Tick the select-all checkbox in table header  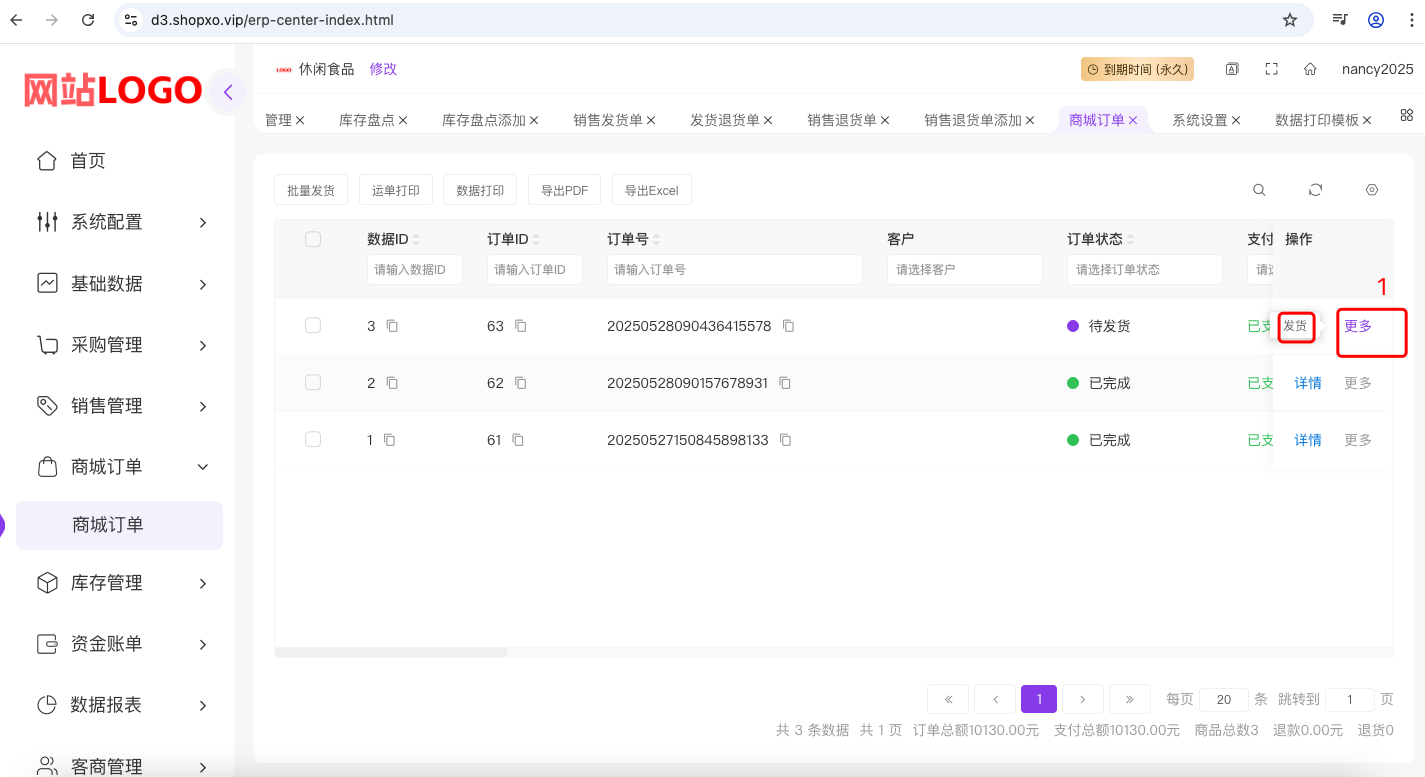pos(313,239)
